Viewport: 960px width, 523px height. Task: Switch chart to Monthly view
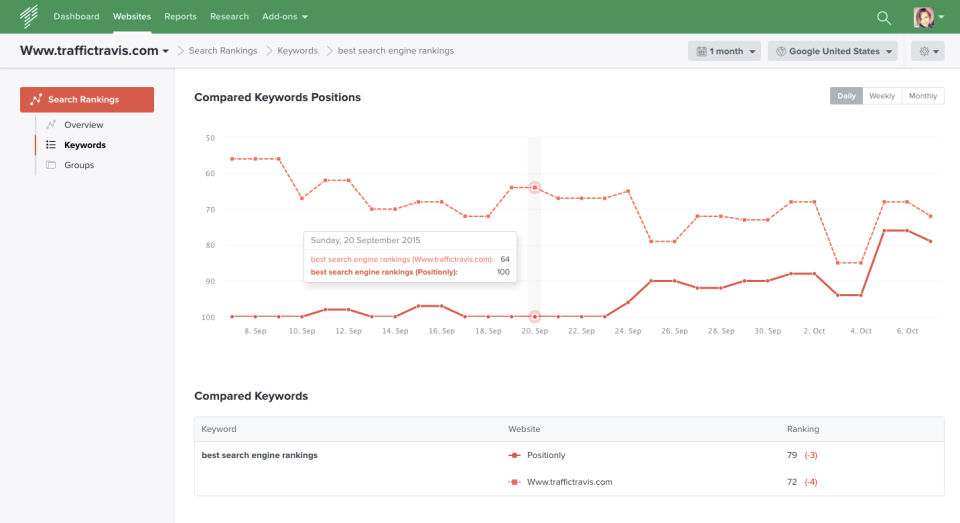[x=923, y=96]
